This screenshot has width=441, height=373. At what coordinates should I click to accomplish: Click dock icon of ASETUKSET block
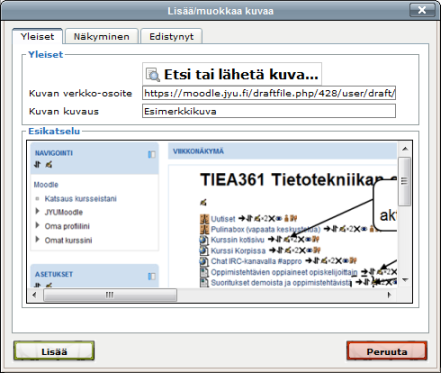152,276
